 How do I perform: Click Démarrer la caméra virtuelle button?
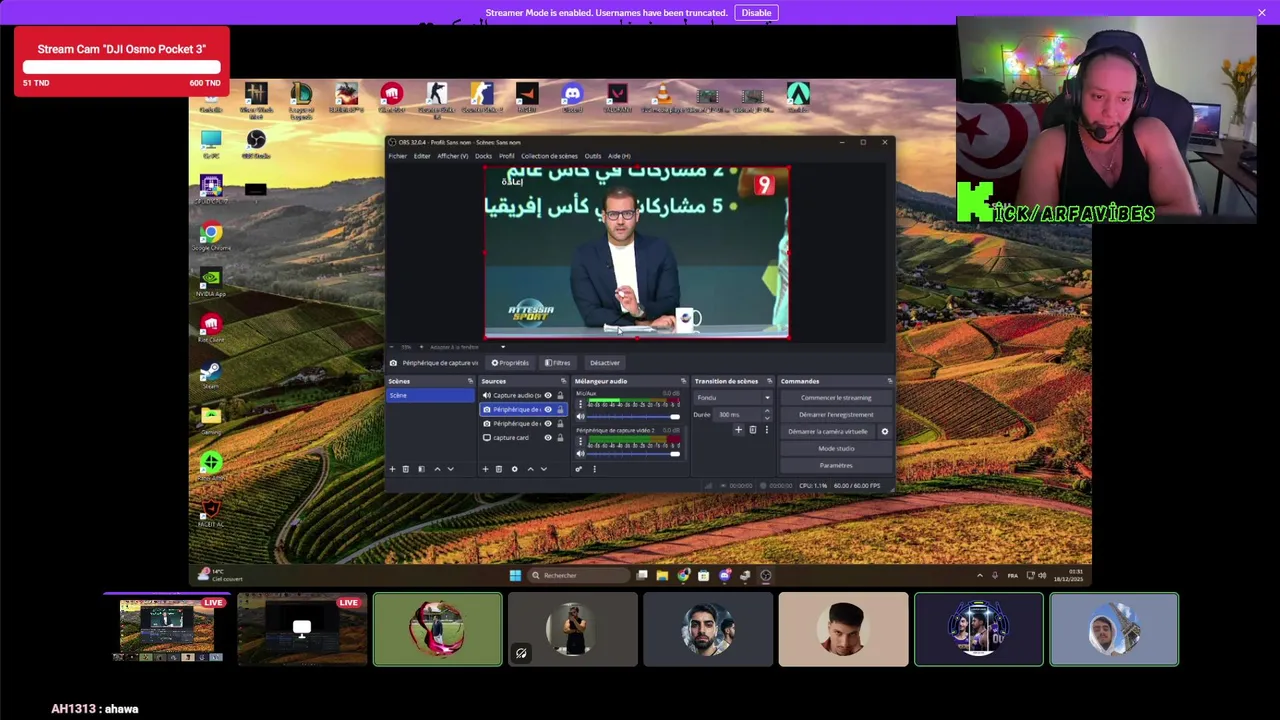point(828,431)
